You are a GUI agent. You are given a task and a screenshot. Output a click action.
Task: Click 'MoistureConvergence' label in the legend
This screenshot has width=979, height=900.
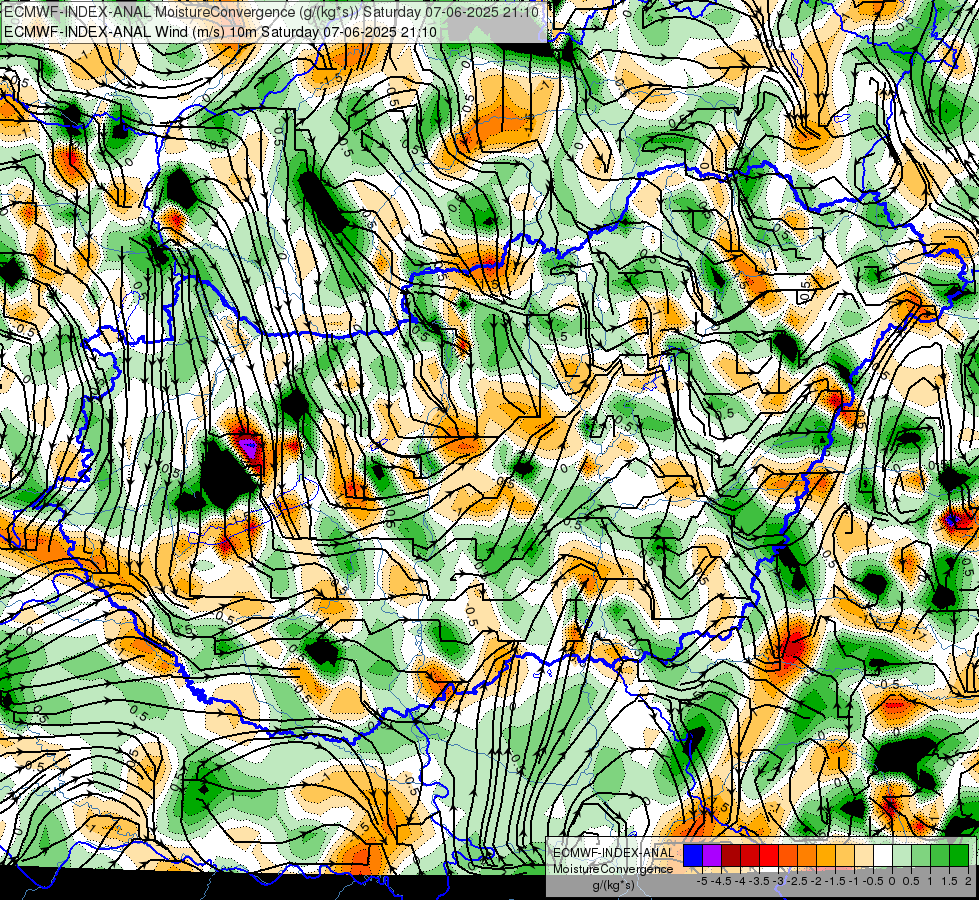point(613,869)
